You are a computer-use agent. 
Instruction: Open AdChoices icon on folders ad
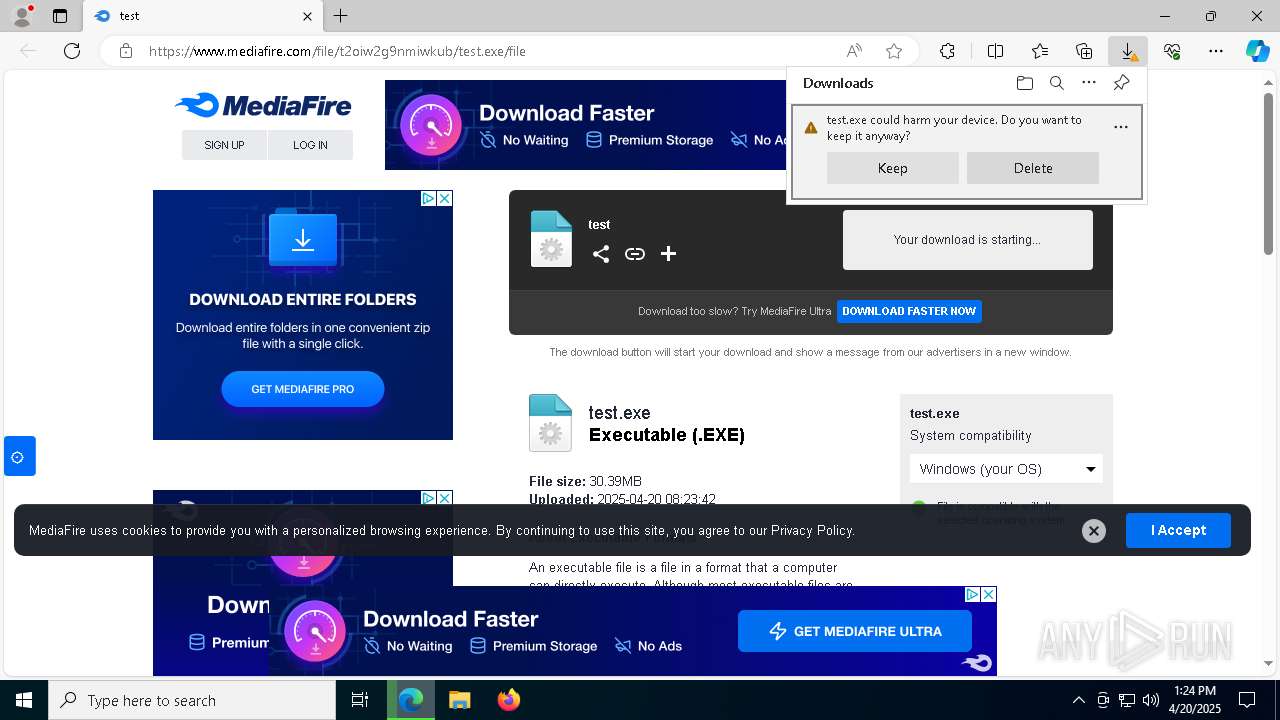click(428, 198)
